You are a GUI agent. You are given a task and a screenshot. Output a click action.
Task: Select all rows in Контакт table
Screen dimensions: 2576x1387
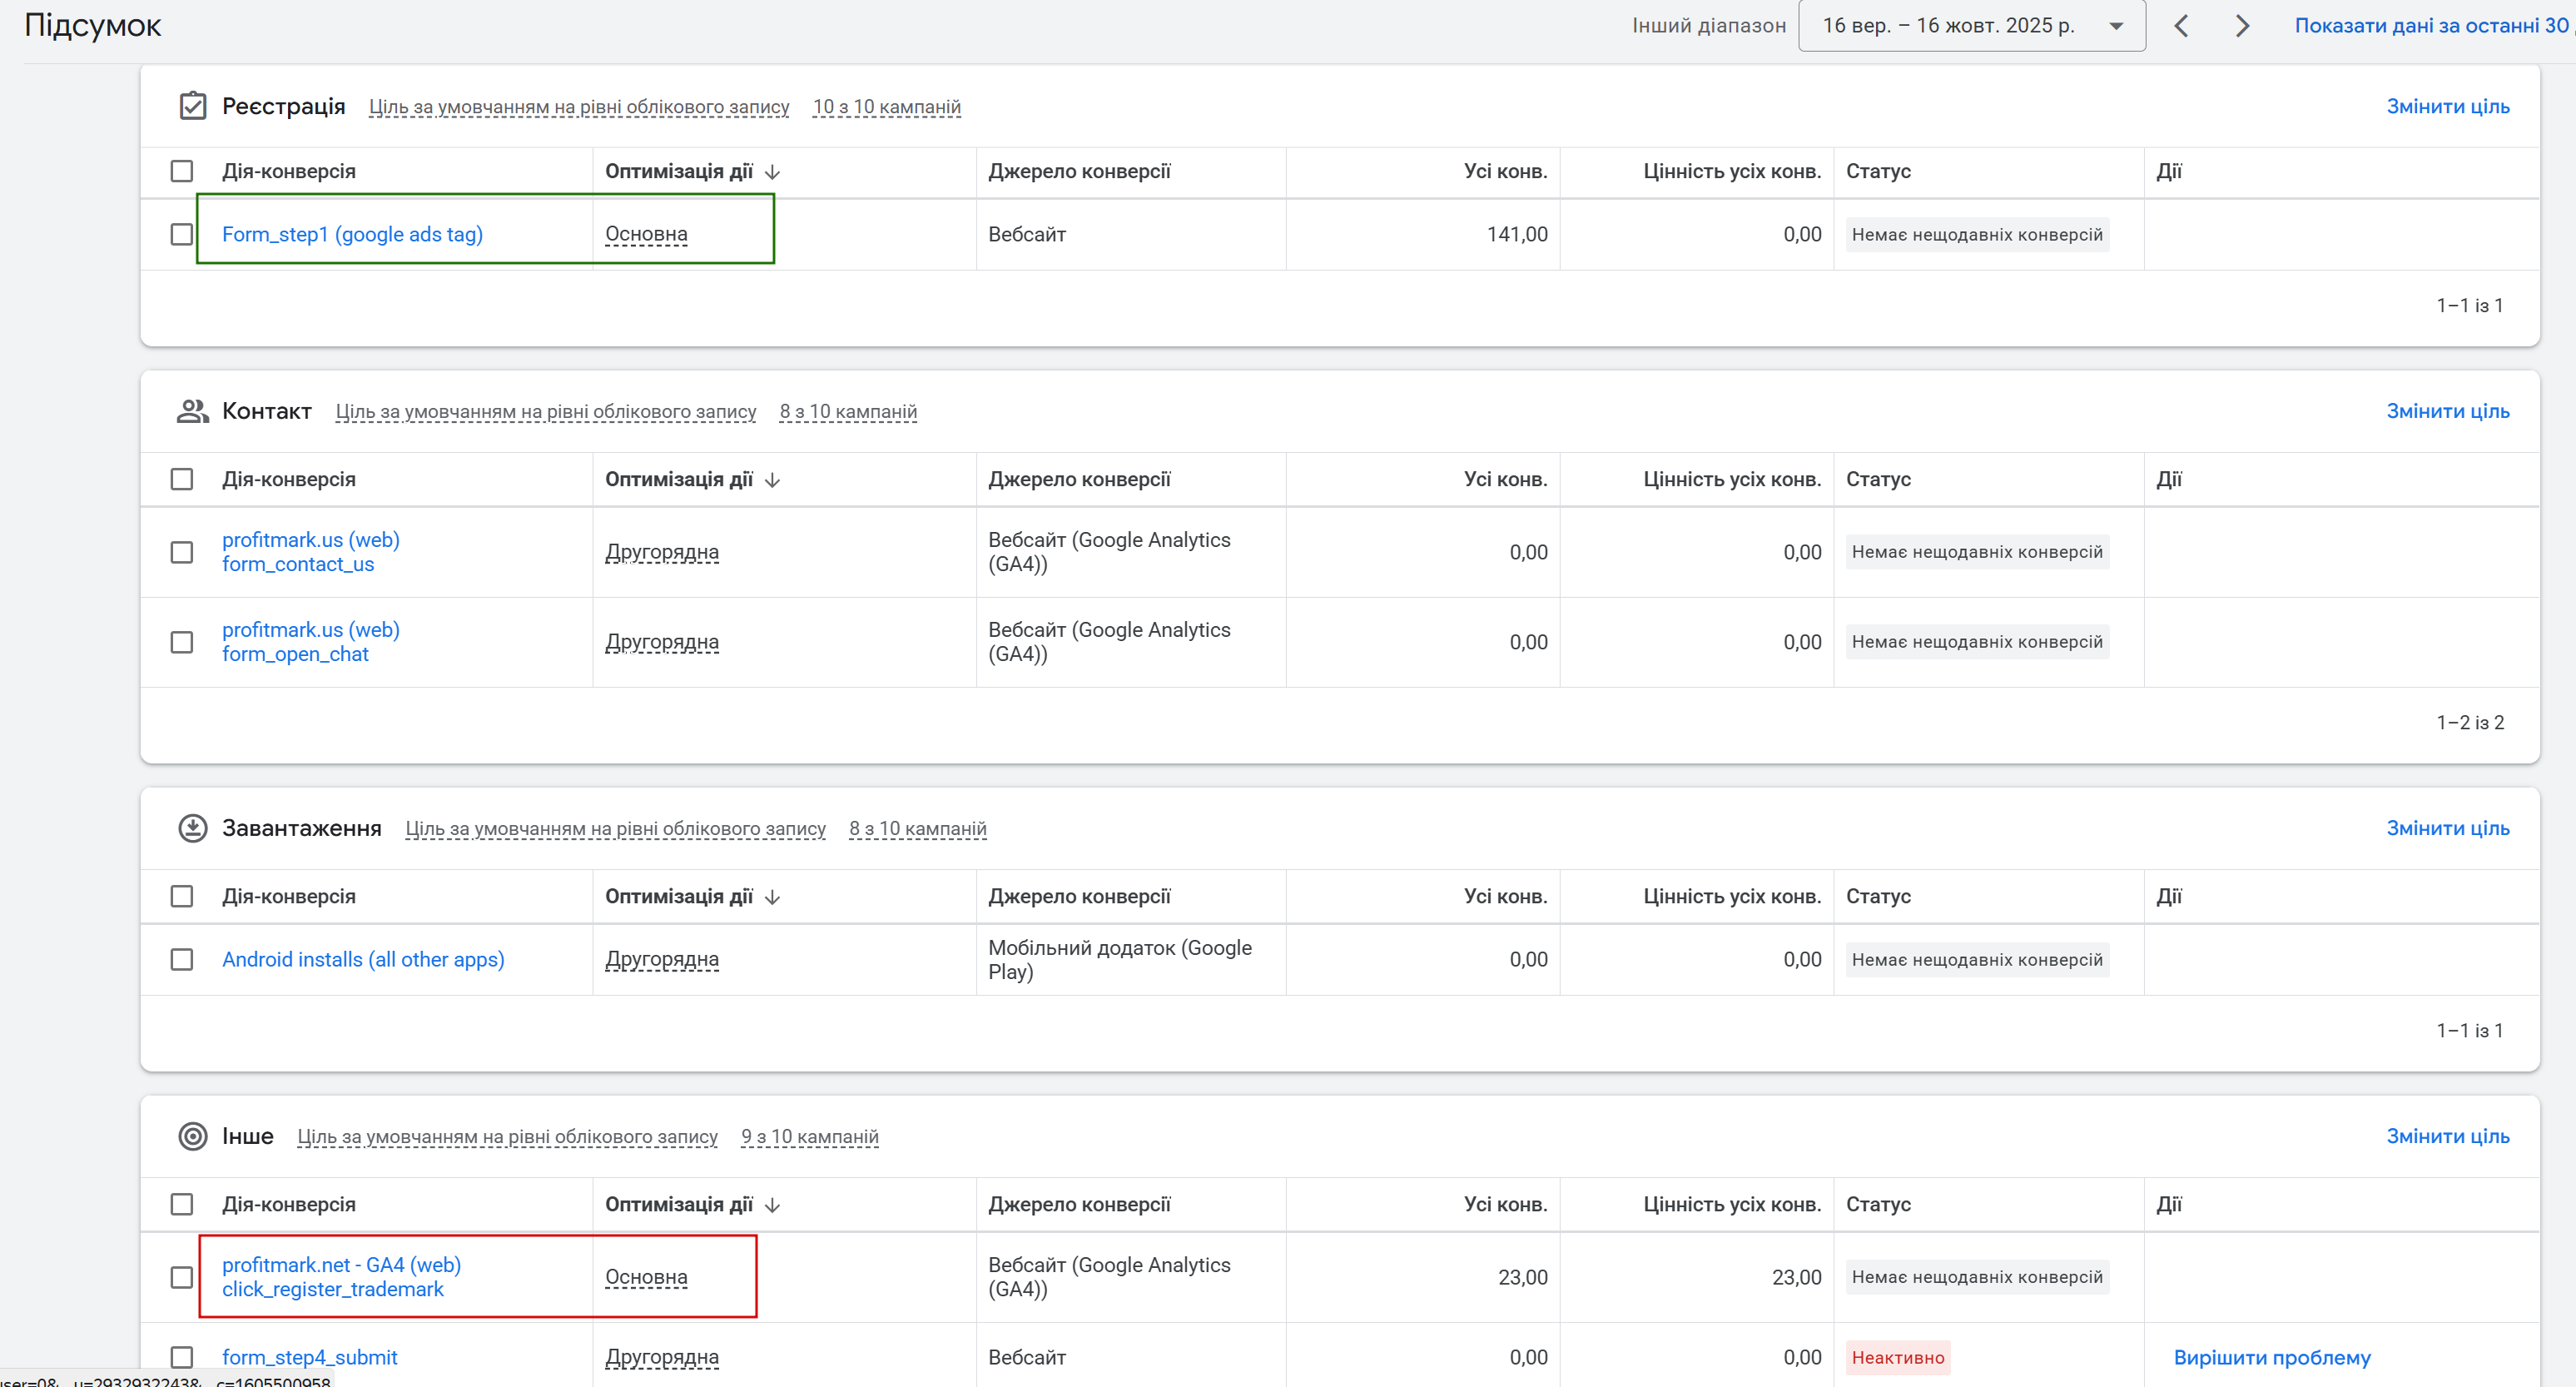[181, 479]
